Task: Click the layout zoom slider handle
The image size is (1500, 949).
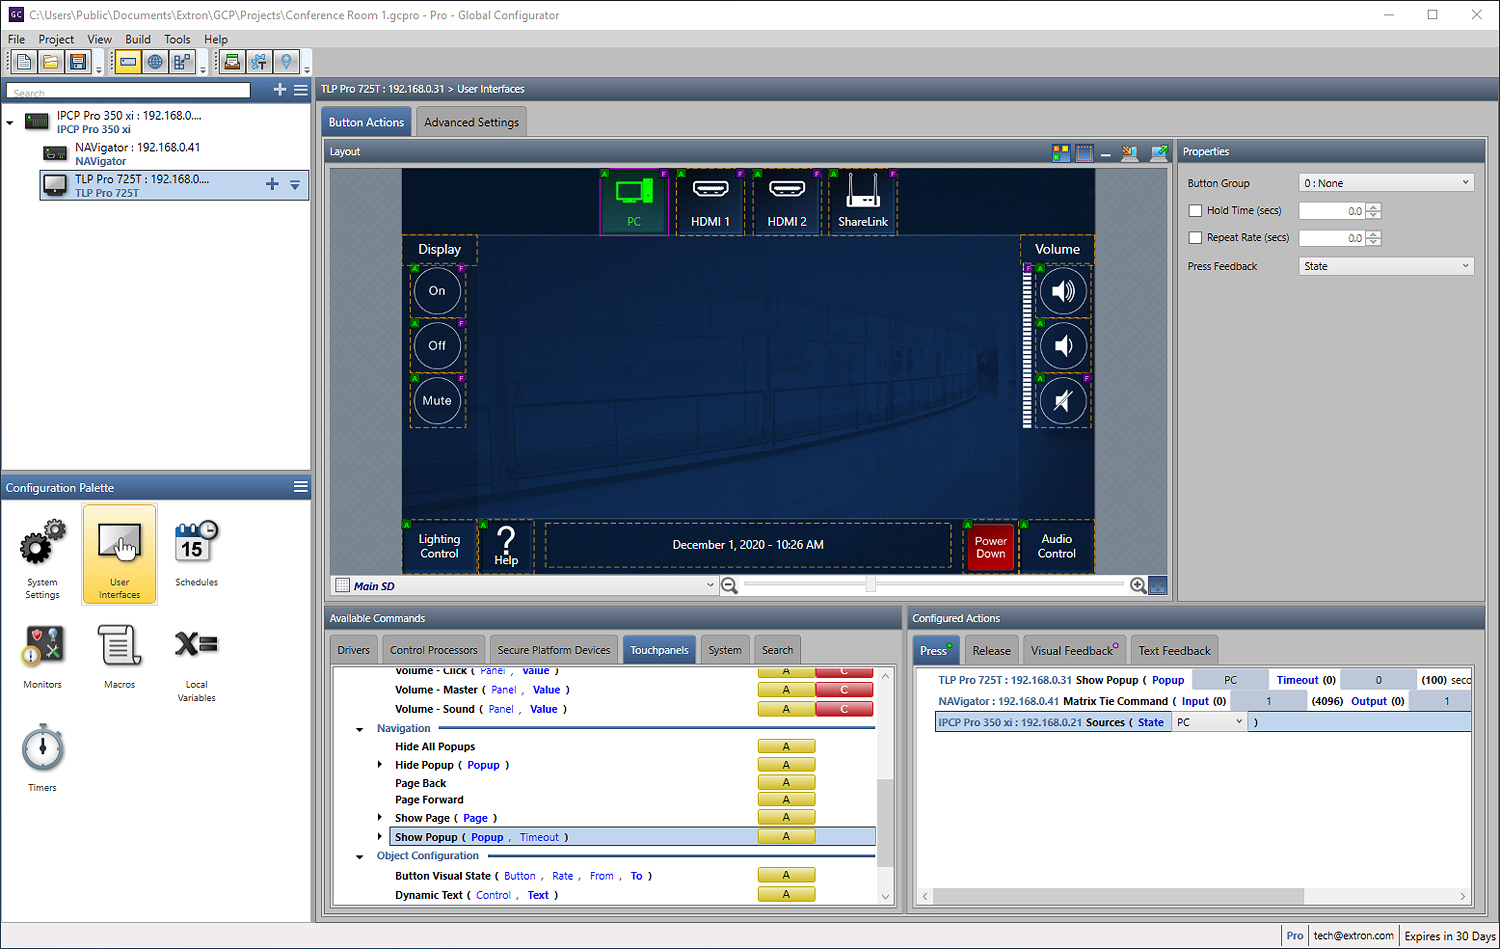Action: pos(870,585)
